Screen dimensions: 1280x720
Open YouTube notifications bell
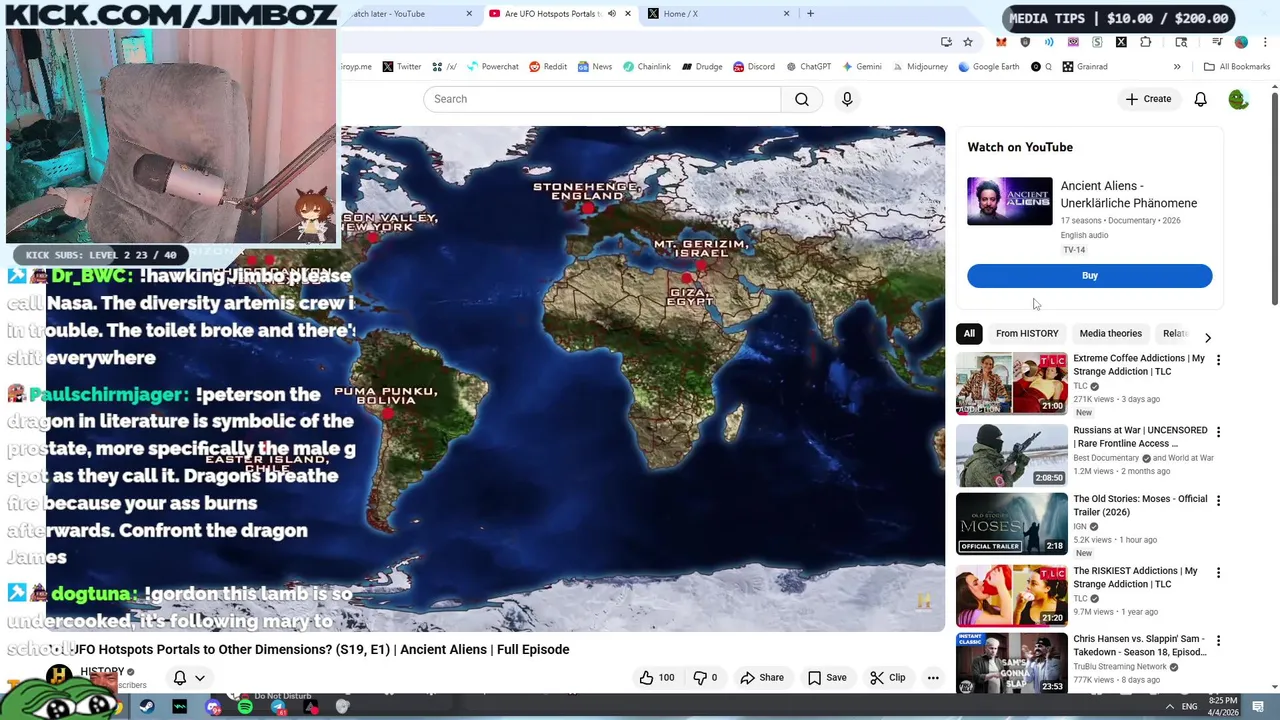click(x=1200, y=99)
